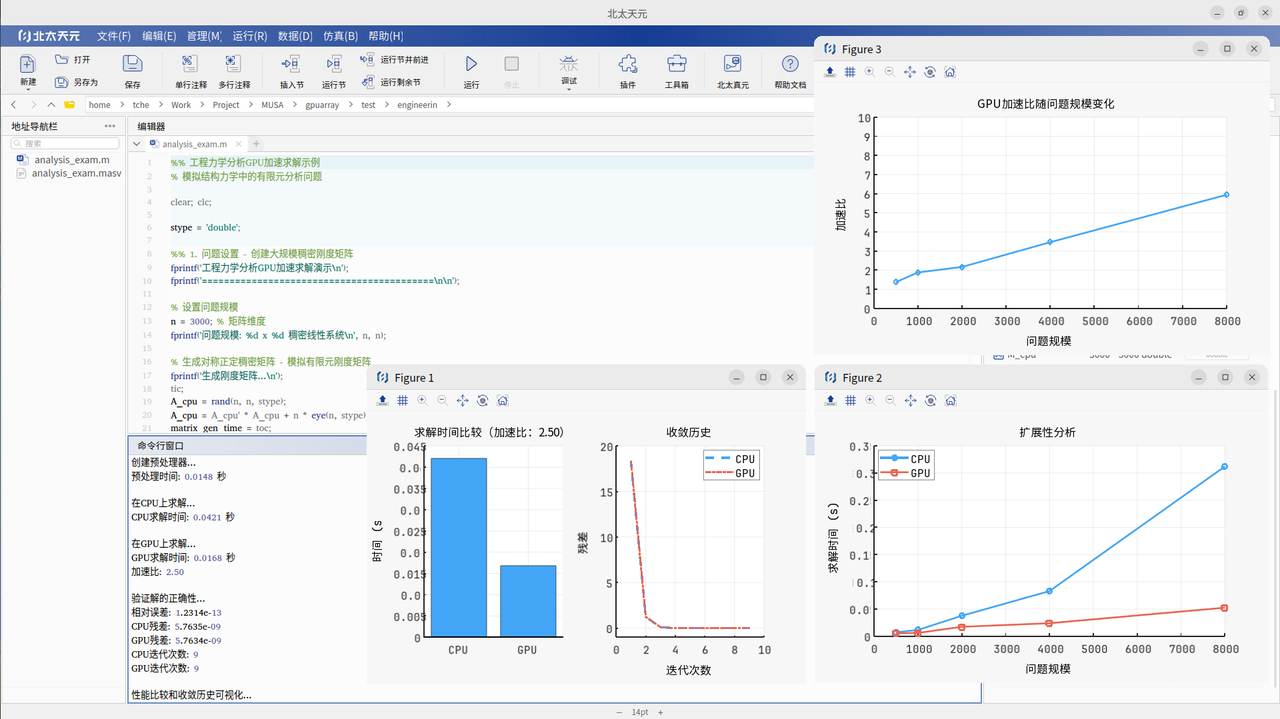Toggle grid icon in Figure 2 toolbar
Image resolution: width=1280 pixels, height=719 pixels.
tap(850, 400)
